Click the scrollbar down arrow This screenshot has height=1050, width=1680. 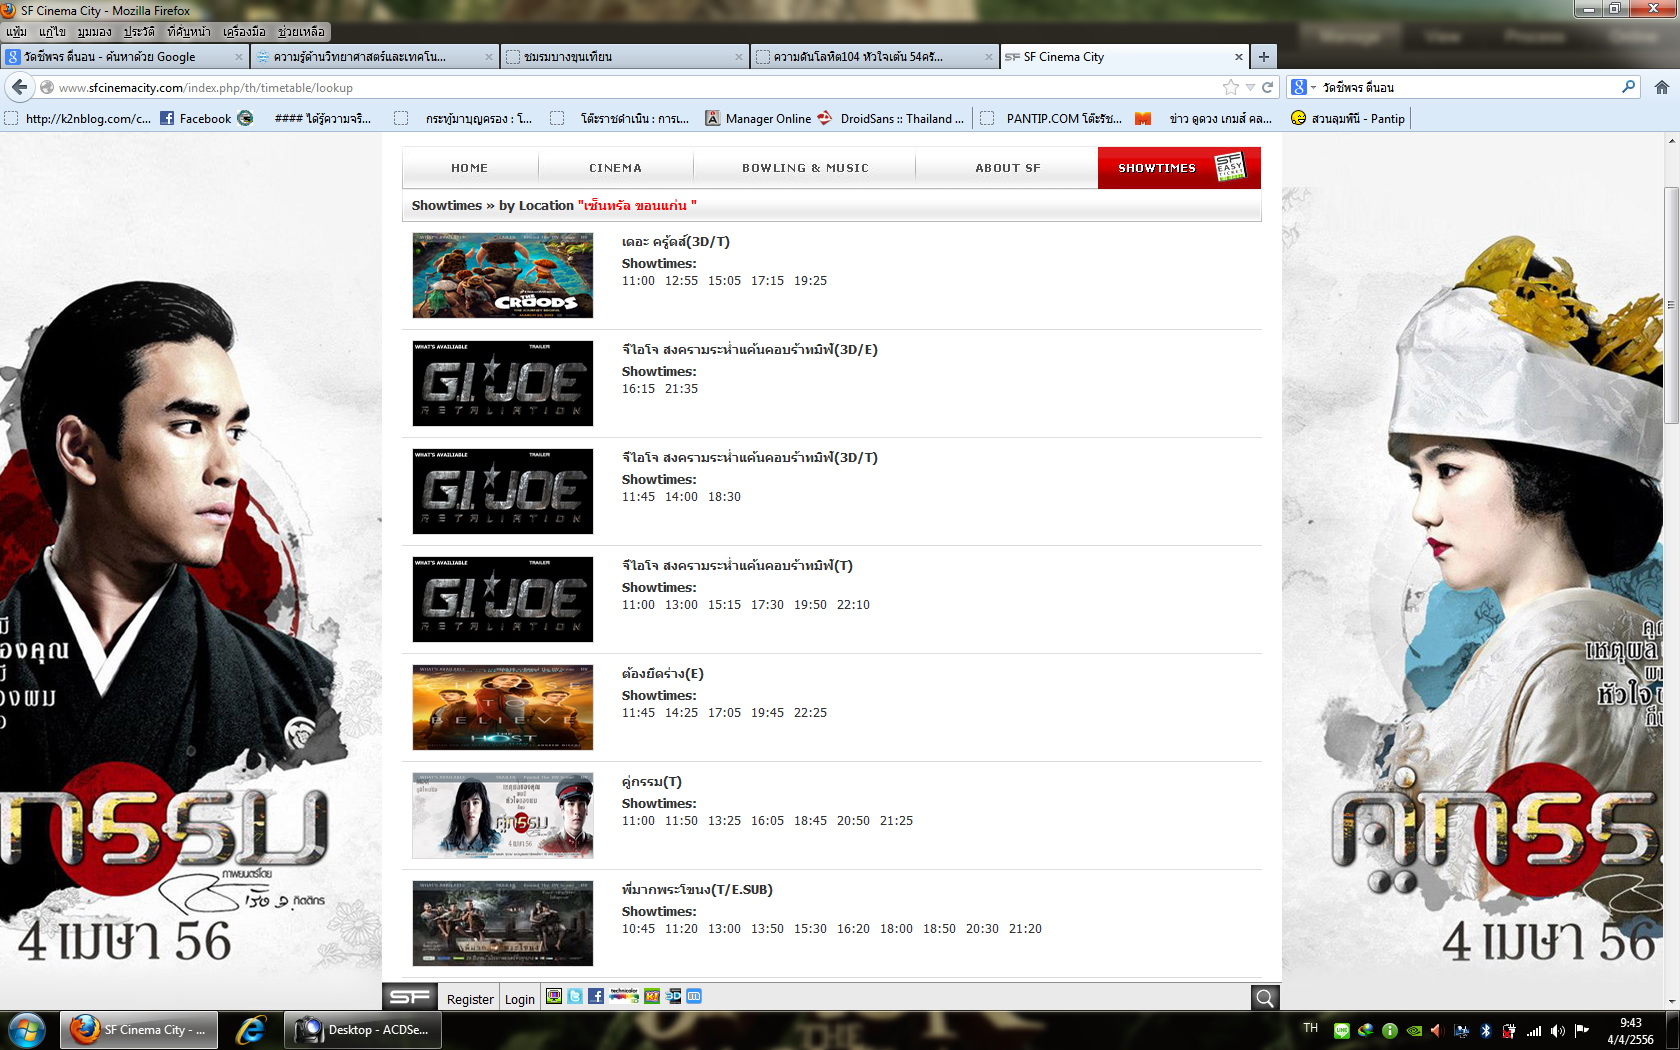pos(1671,1001)
